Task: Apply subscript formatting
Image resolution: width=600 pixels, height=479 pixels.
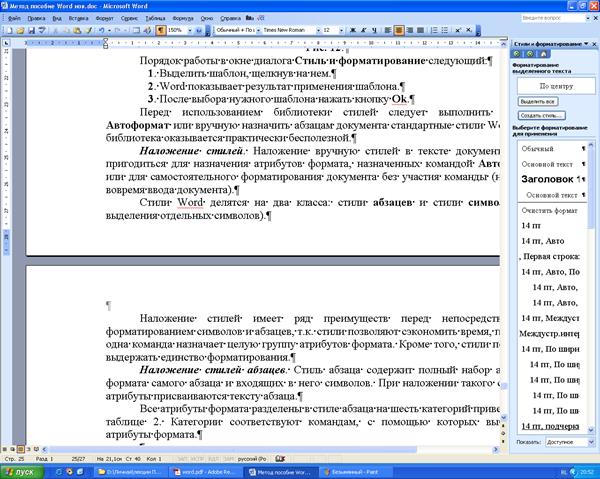Action: [x=469, y=30]
